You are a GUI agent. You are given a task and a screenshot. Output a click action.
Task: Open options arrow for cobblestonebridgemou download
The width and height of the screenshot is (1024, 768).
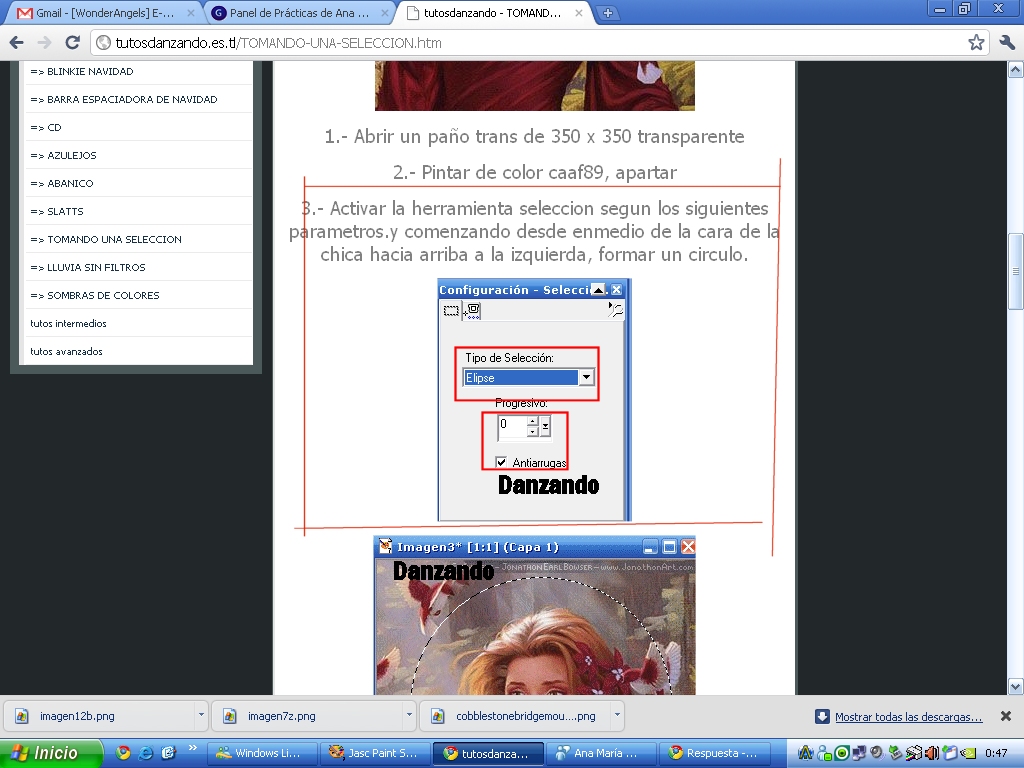[617, 716]
